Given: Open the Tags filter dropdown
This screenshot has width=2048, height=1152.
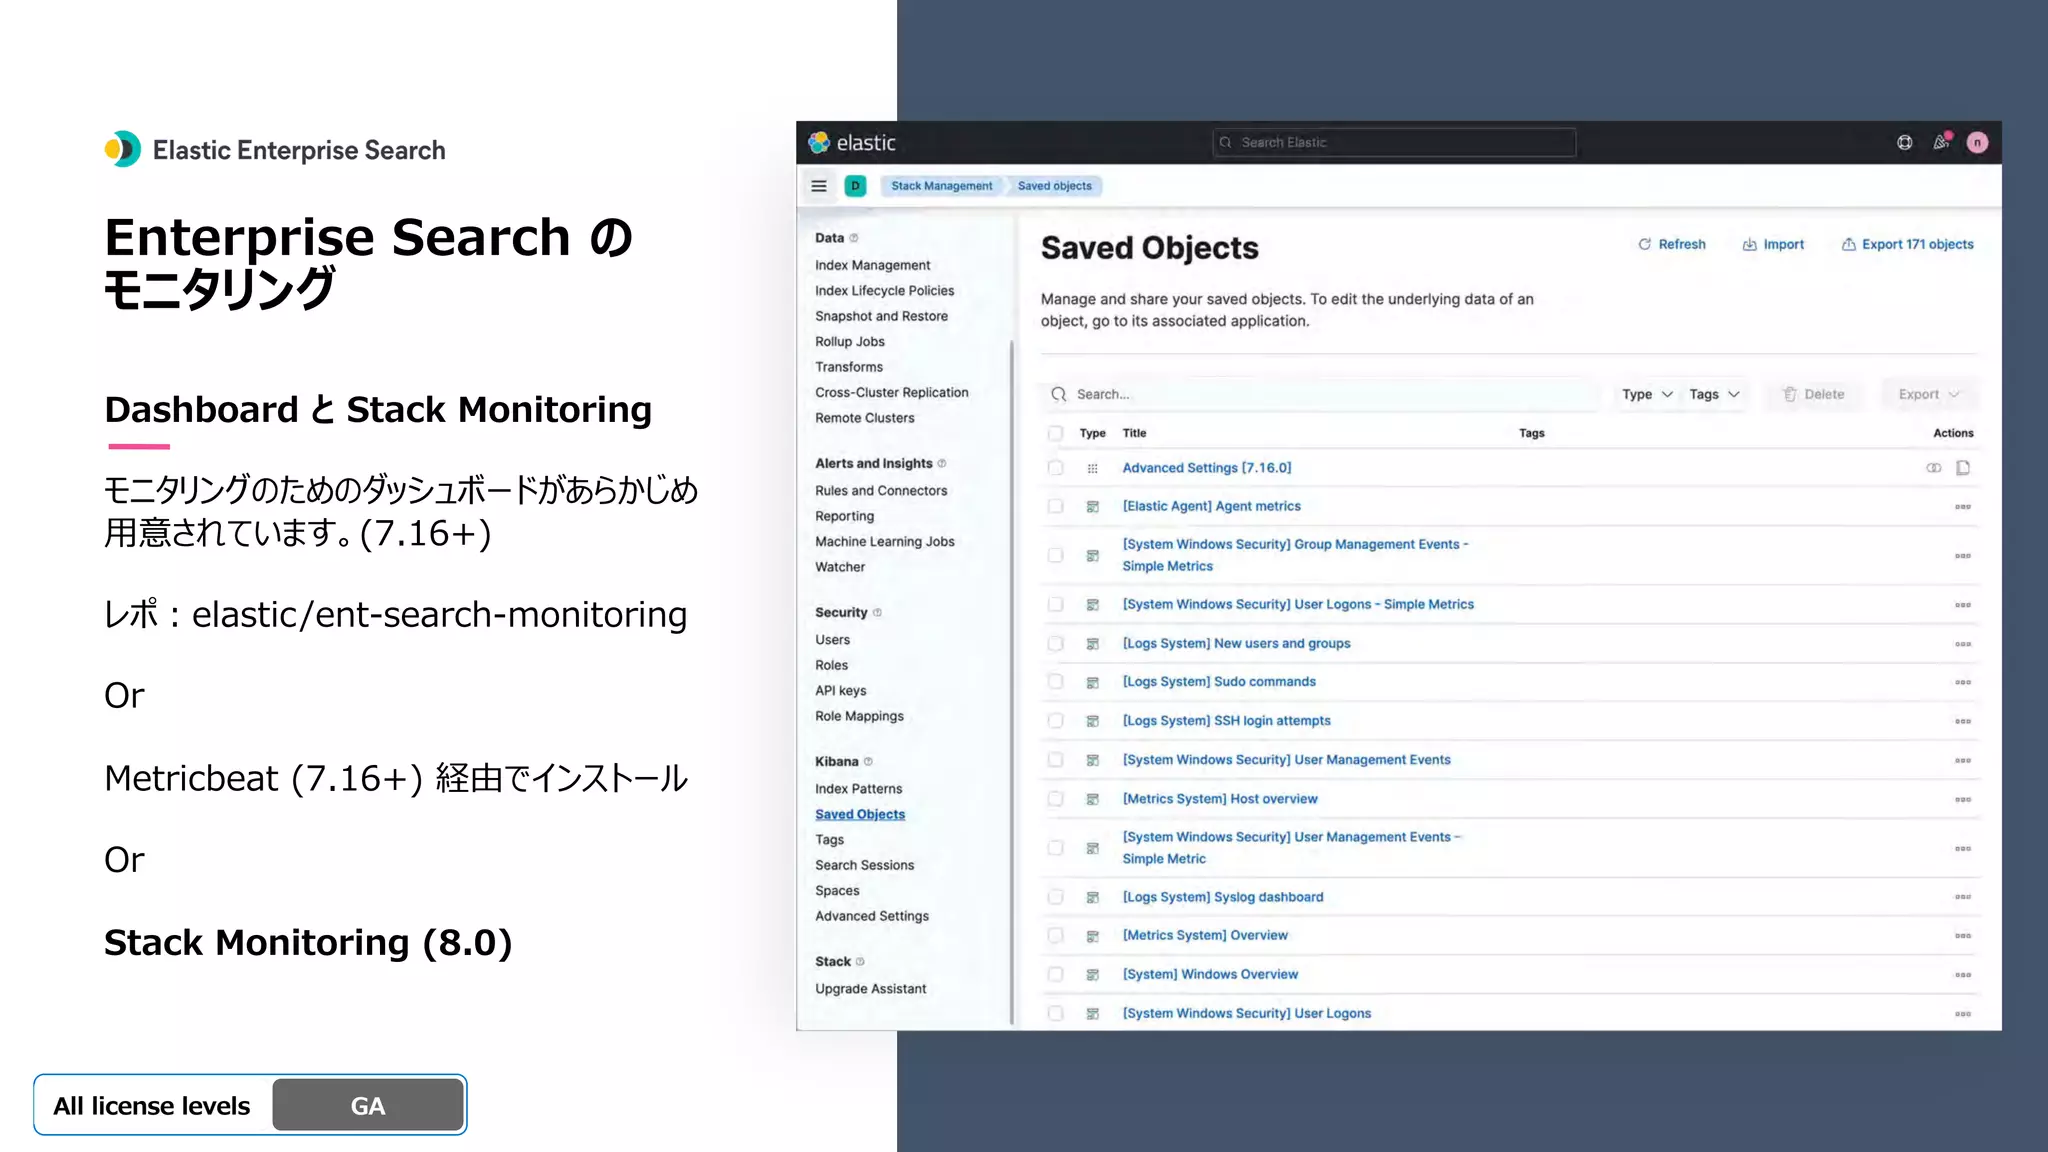Looking at the screenshot, I should (1714, 394).
